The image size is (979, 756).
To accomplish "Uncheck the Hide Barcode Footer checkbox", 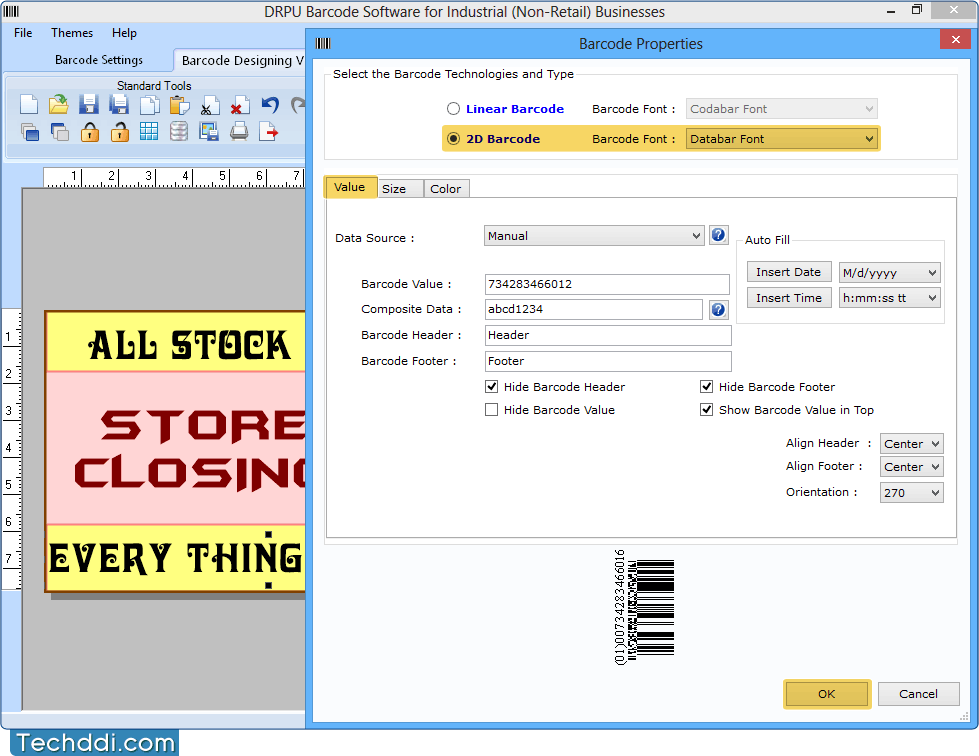I will coord(706,386).
